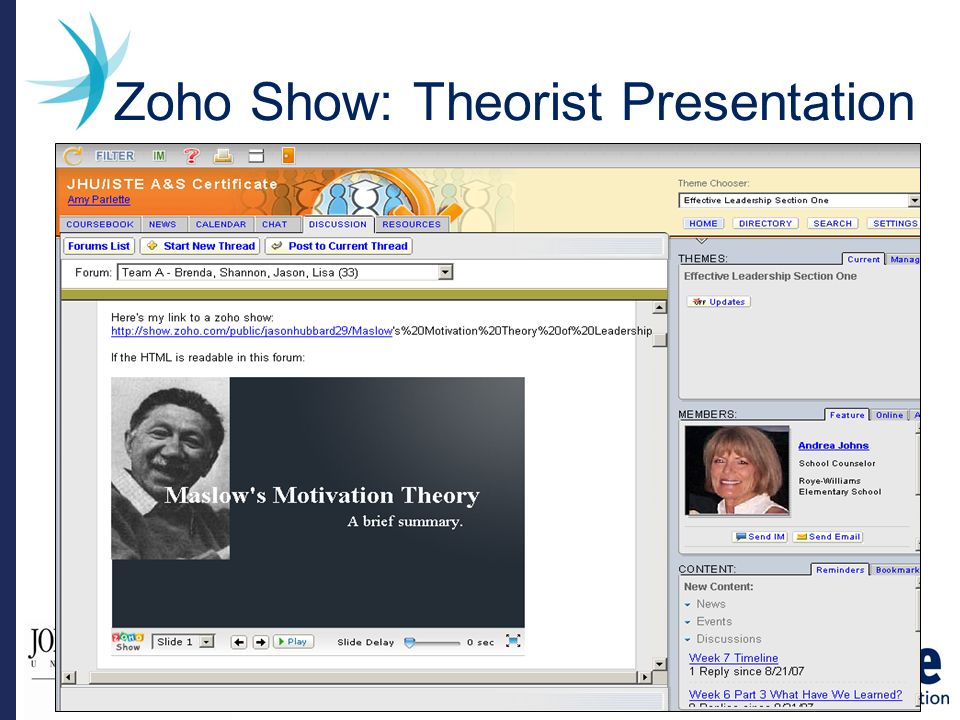Go to next slide arrow
This screenshot has height=720, width=960.
pyautogui.click(x=261, y=642)
